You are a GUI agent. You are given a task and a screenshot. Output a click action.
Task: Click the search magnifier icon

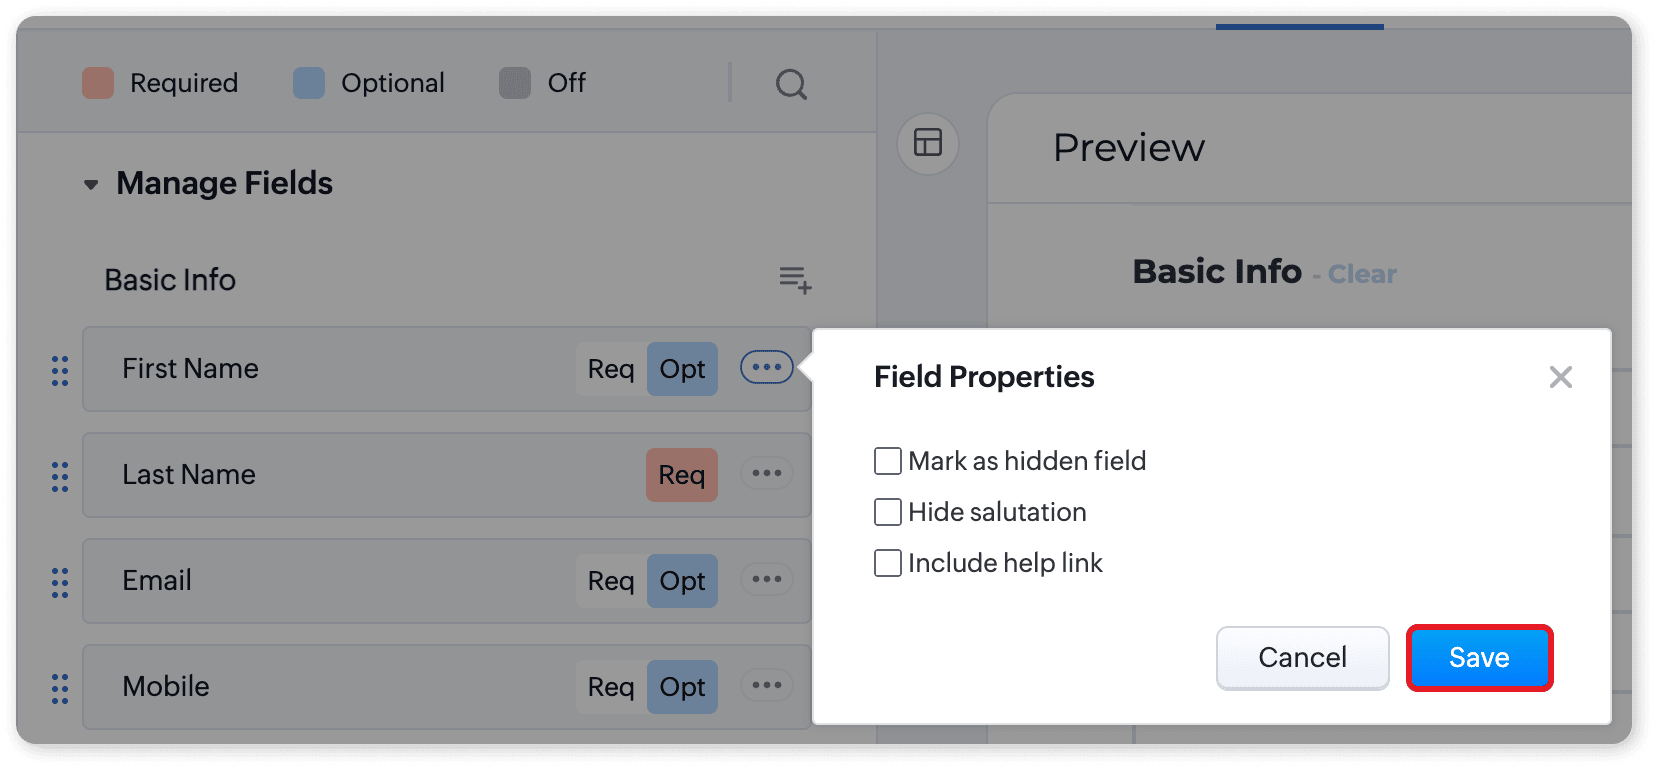coord(791,85)
